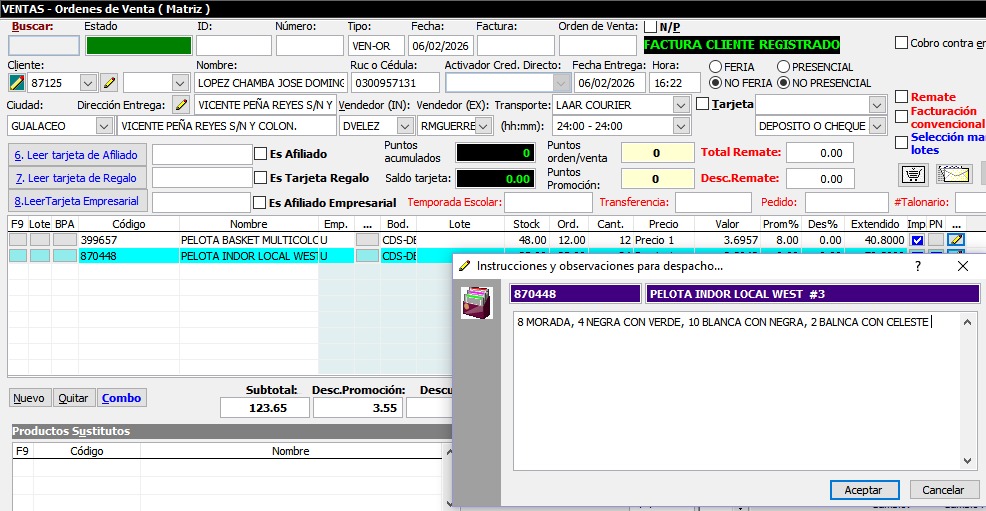This screenshot has width=986, height=511.
Task: Open the Ciudad GUALACEO dropdown
Action: 104,126
